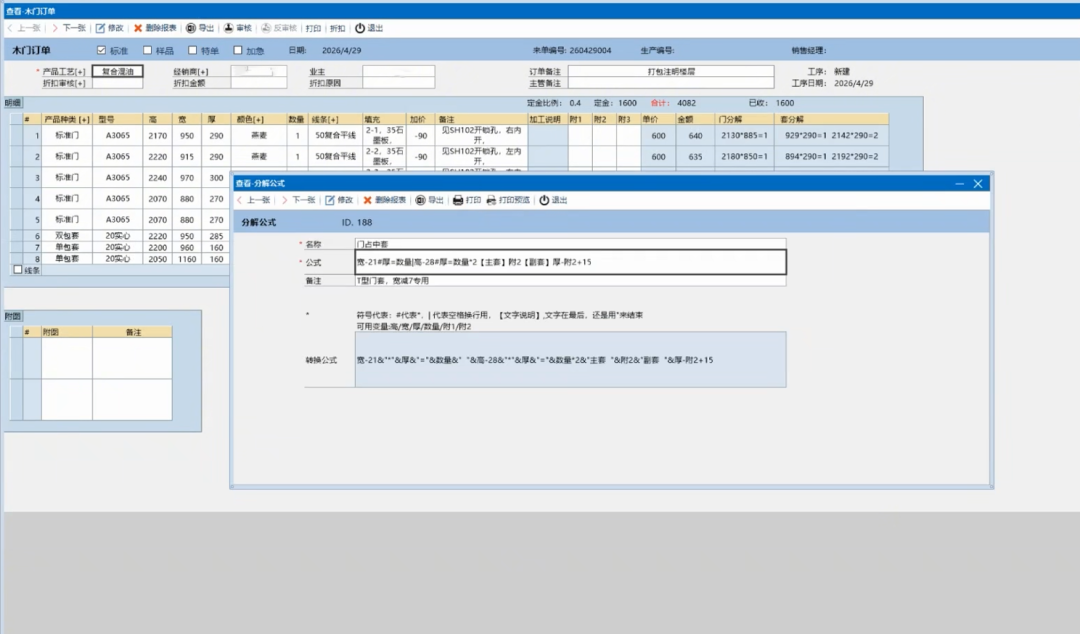
Task: Click 宽 cell 915 in row 2
Action: click(x=187, y=156)
